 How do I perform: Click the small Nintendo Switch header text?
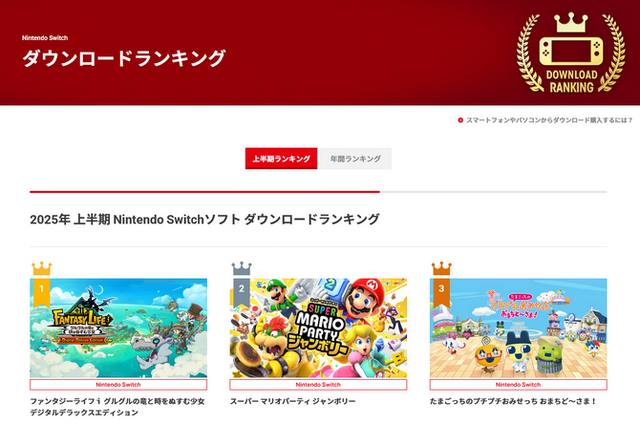click(45, 39)
